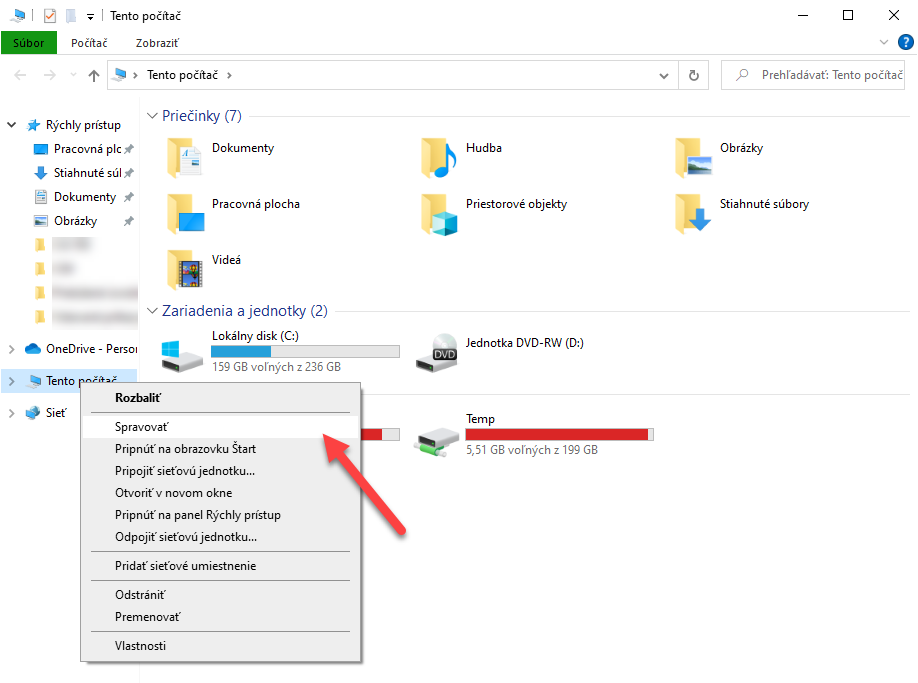Switch to the Zobraziť ribbon tab
The height and width of the screenshot is (683, 918).
157,43
